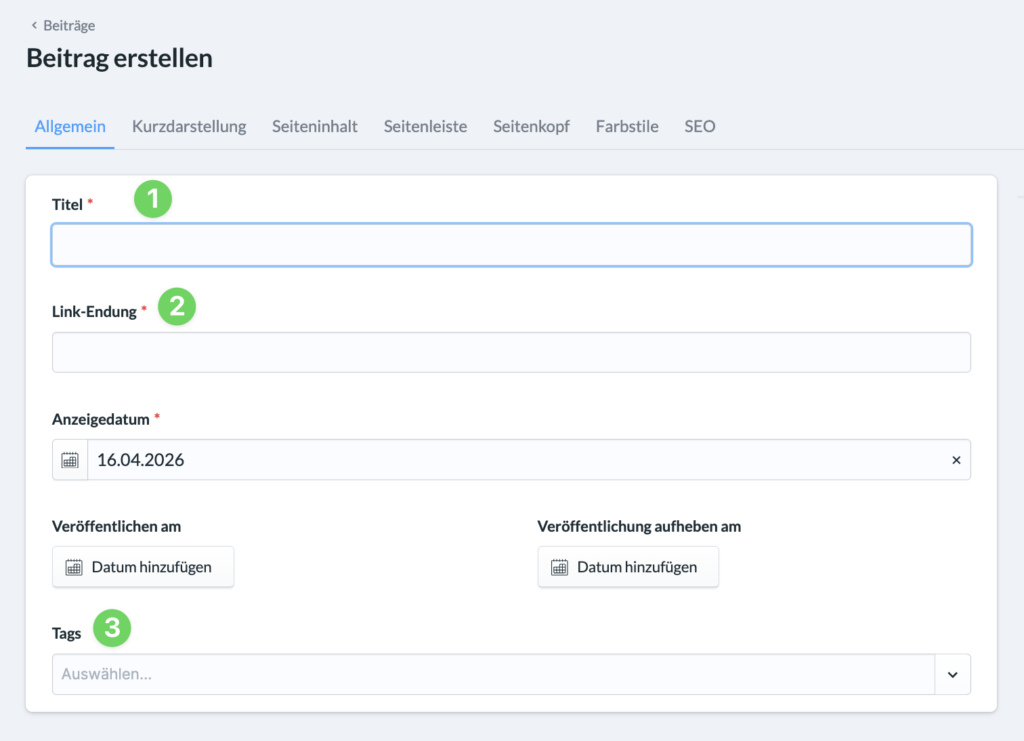Open the Seiteninhalt tab
The height and width of the screenshot is (741, 1024).
coord(315,127)
